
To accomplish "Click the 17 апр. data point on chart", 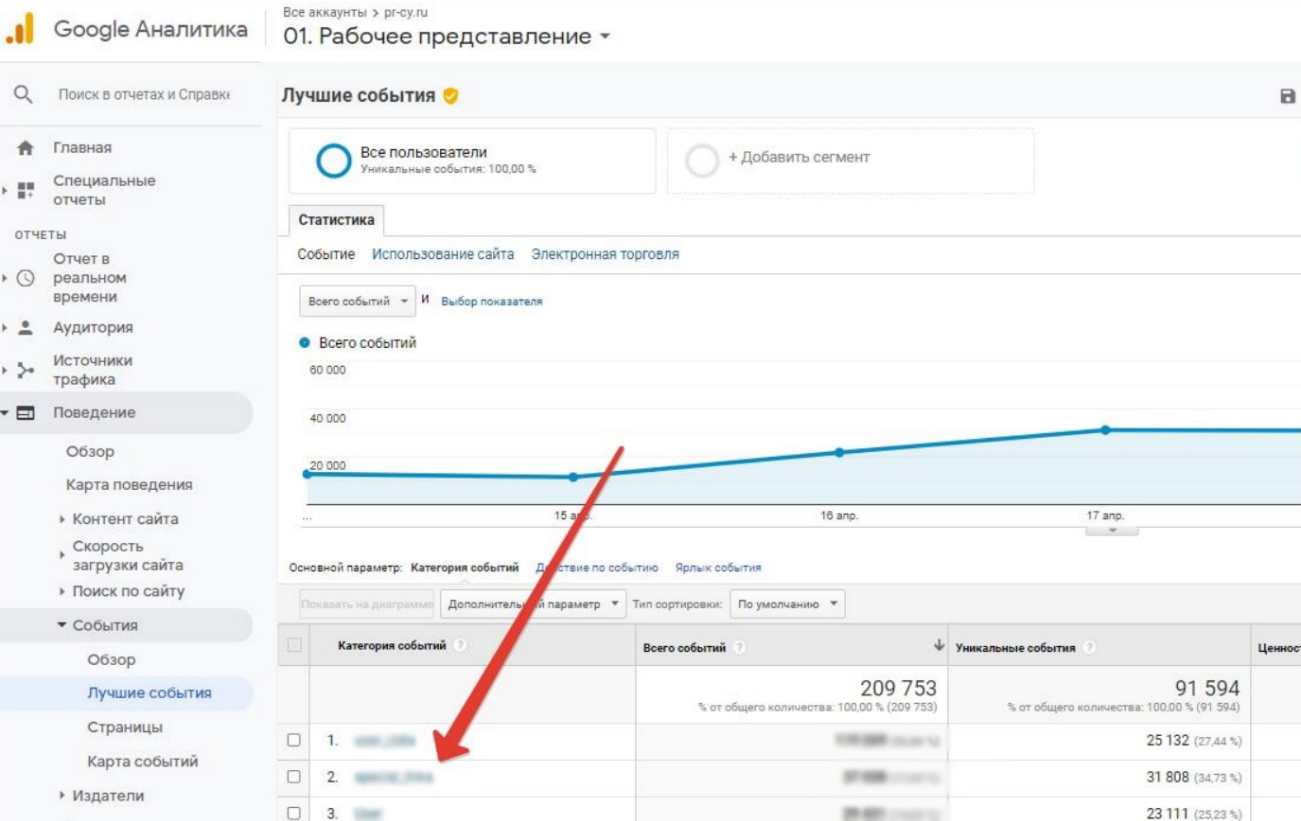I will pyautogui.click(x=1105, y=430).
